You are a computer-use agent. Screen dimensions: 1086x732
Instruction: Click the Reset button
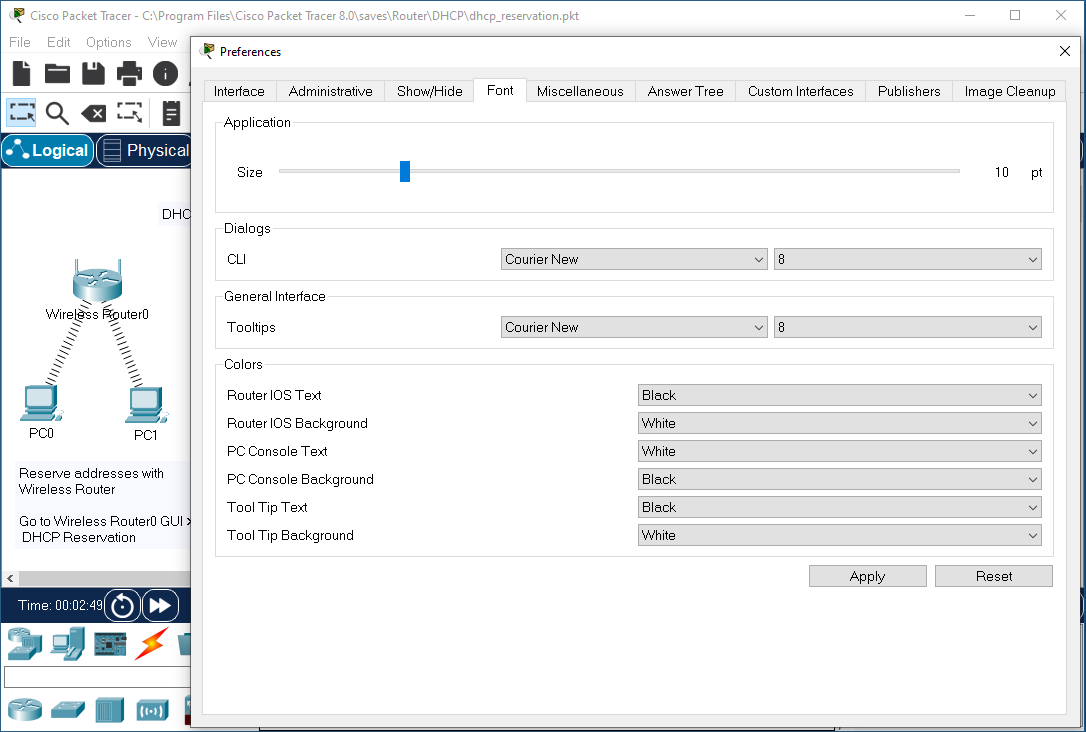coord(994,576)
